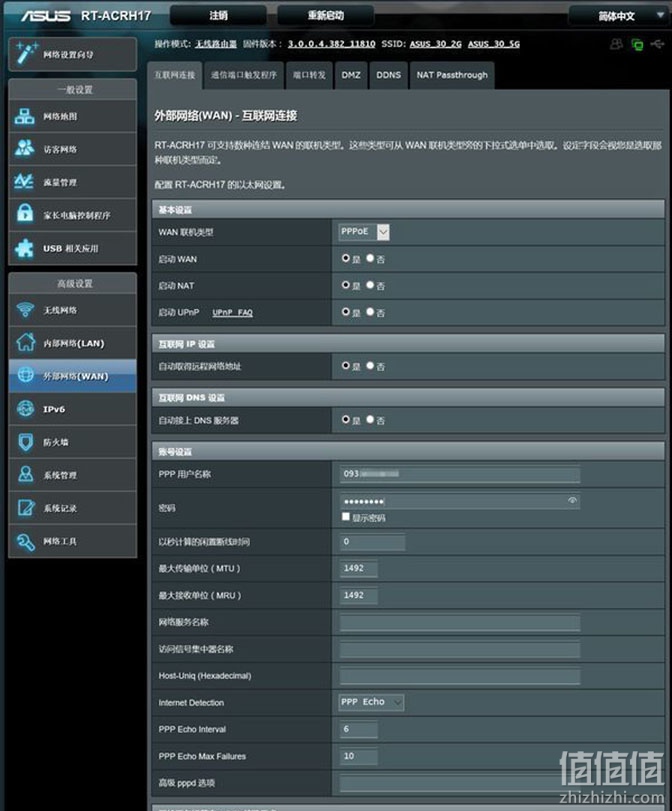Select no for automatic WAN IP address

pyautogui.click(x=370, y=365)
